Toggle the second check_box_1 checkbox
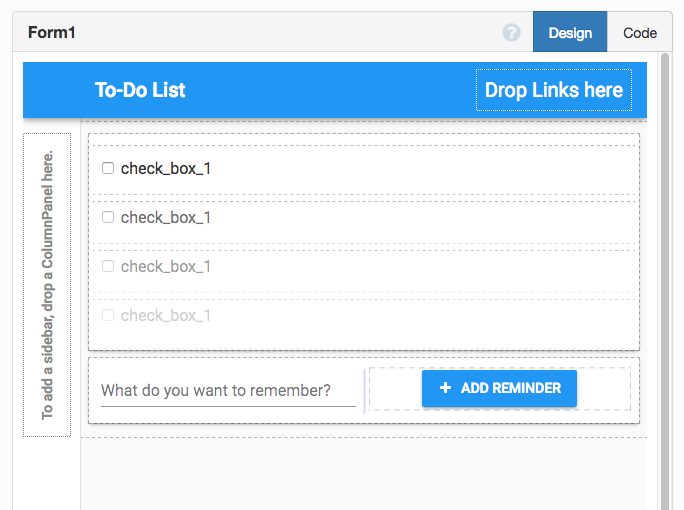684x510 pixels. [108, 217]
